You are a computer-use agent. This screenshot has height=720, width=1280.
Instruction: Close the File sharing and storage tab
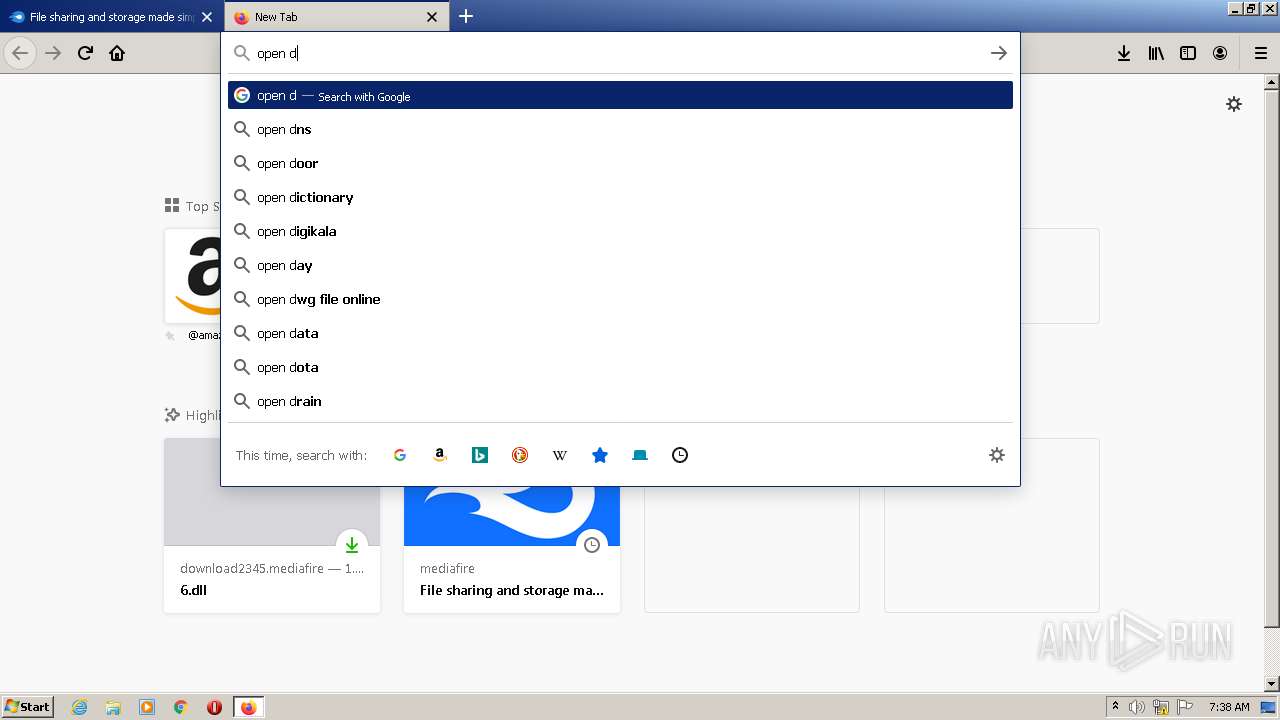207,17
